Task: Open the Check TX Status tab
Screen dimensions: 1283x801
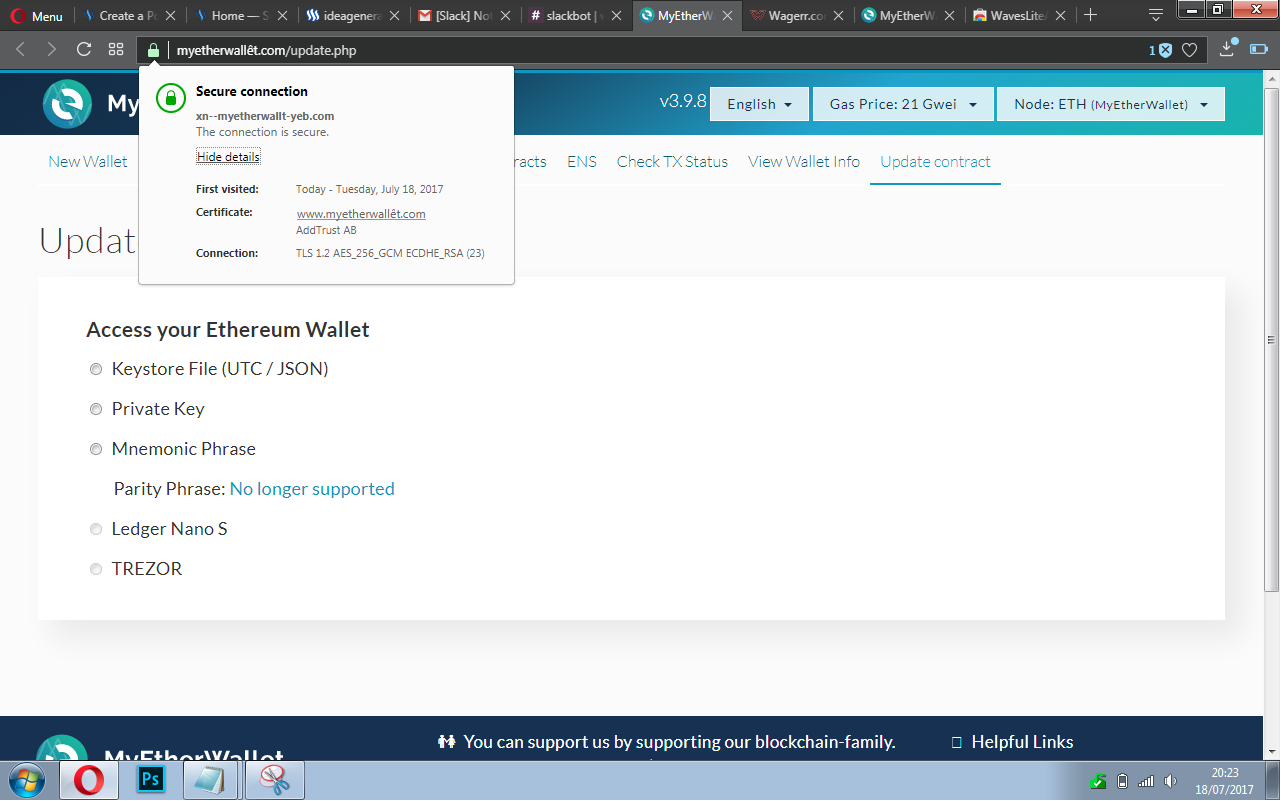Action: [672, 162]
